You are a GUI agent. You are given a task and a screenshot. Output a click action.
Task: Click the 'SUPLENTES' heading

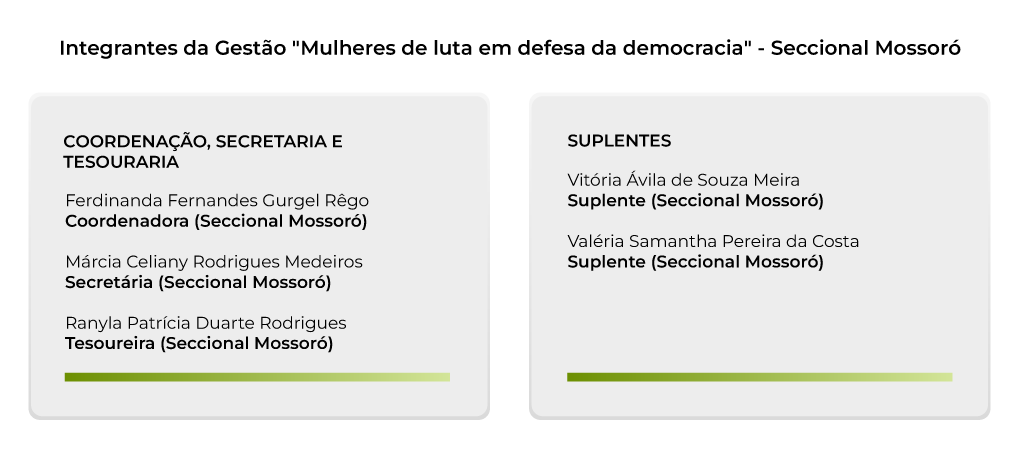point(619,141)
